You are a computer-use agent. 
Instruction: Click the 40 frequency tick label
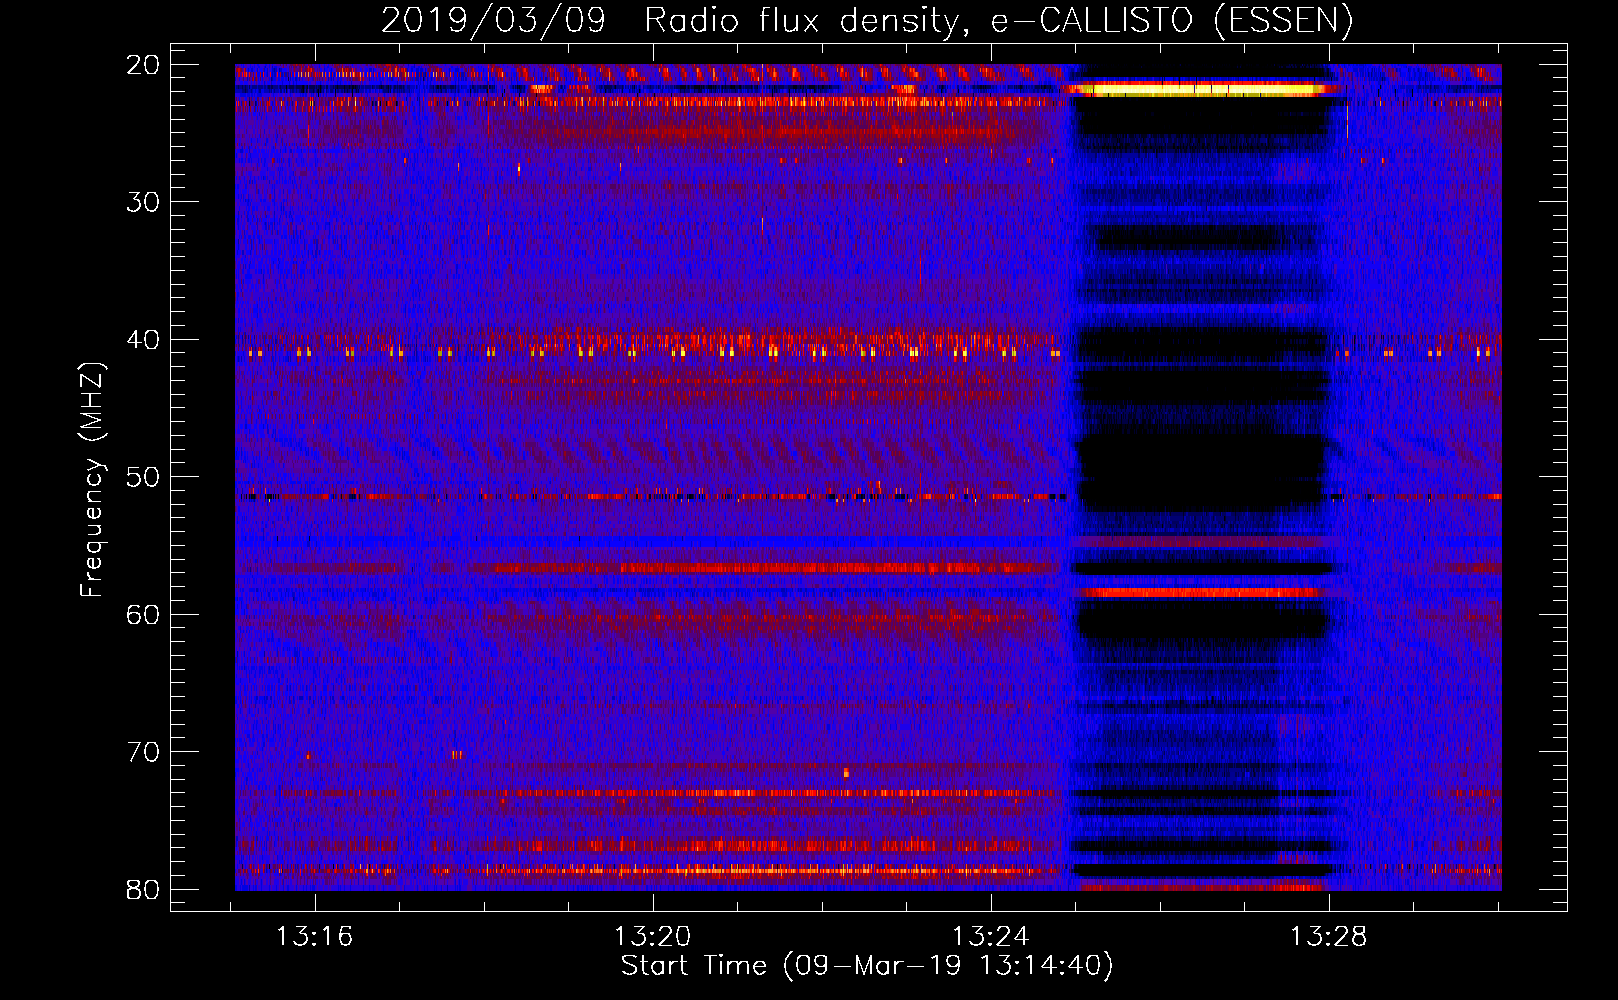coord(144,340)
